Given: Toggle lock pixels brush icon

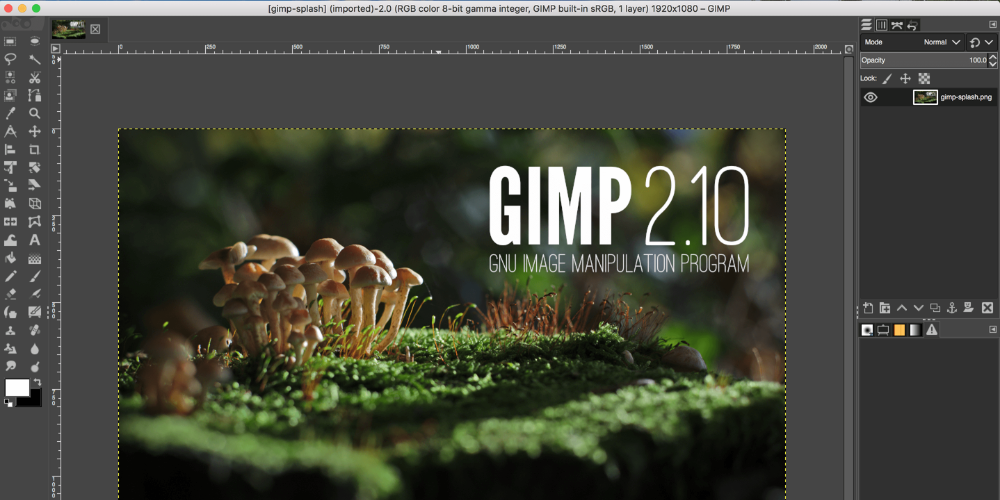Looking at the screenshot, I should pyautogui.click(x=887, y=78).
